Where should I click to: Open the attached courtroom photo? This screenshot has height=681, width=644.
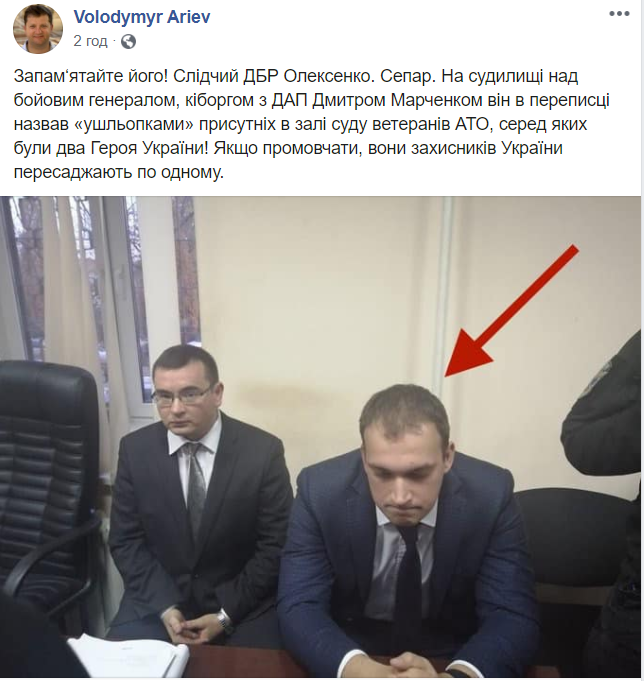pyautogui.click(x=321, y=437)
